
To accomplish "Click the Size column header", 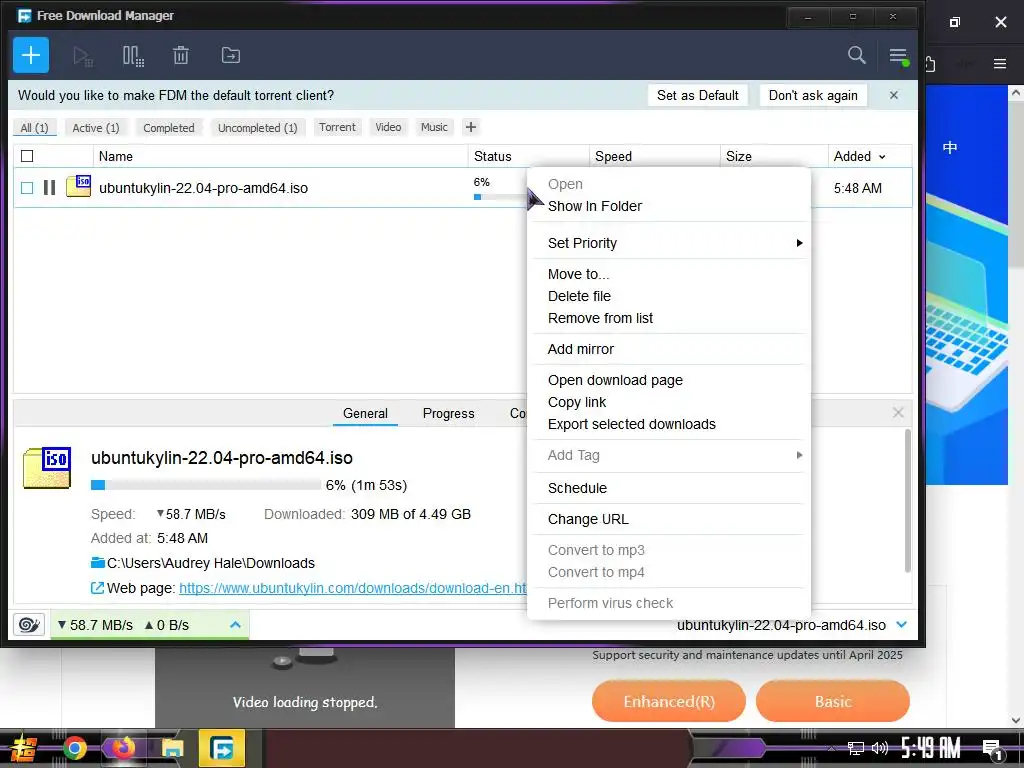I will click(x=774, y=156).
